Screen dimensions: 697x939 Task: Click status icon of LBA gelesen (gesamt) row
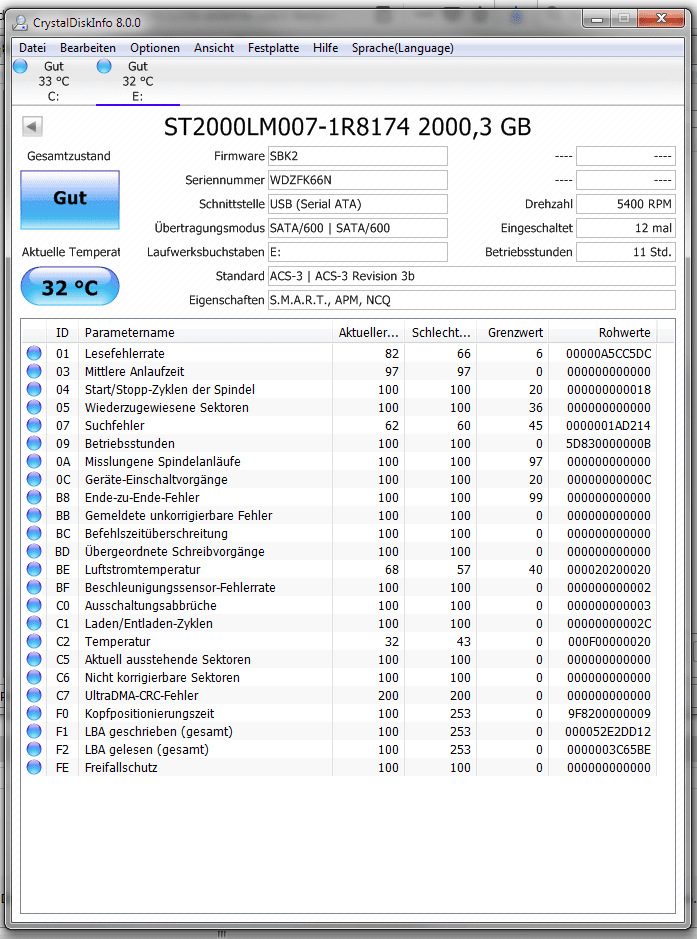tap(34, 749)
